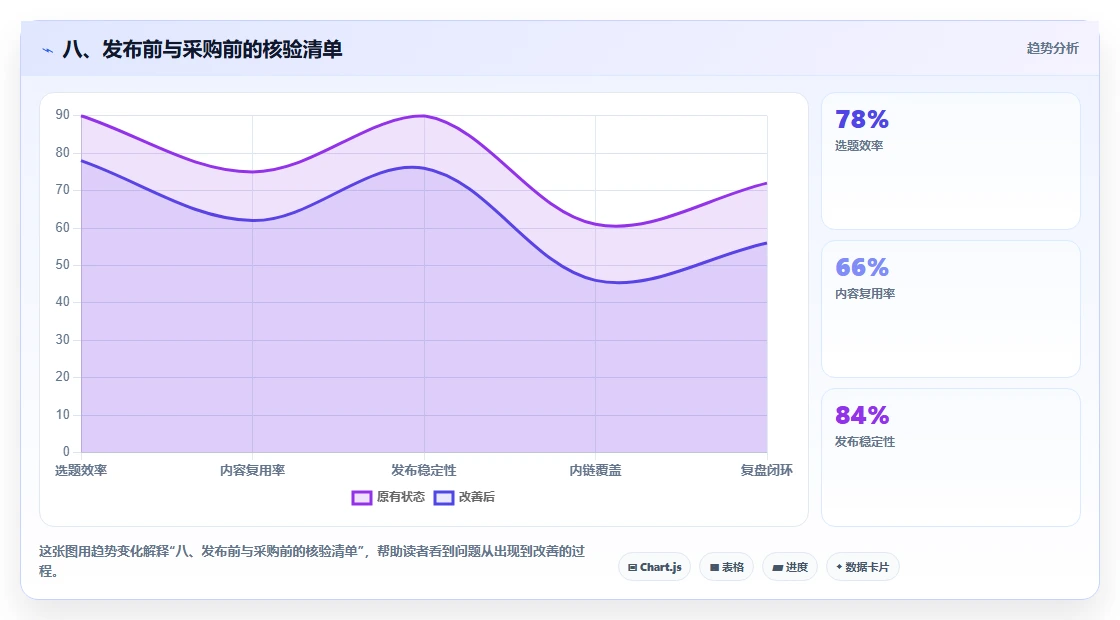The width and height of the screenshot is (1120, 620).
Task: Click the Chart.js tag icon
Action: 632,568
